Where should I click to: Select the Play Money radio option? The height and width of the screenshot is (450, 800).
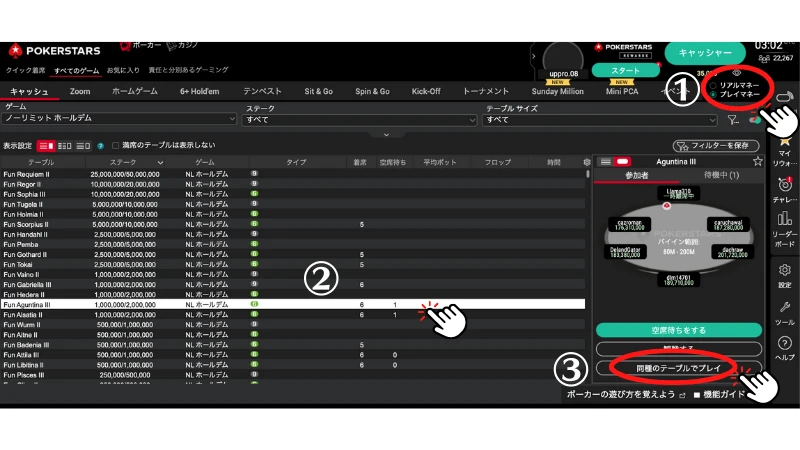click(711, 95)
